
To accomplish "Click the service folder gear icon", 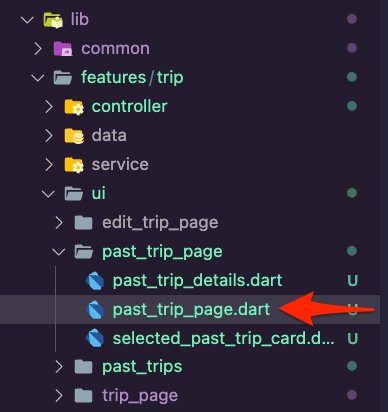I will pos(74,165).
